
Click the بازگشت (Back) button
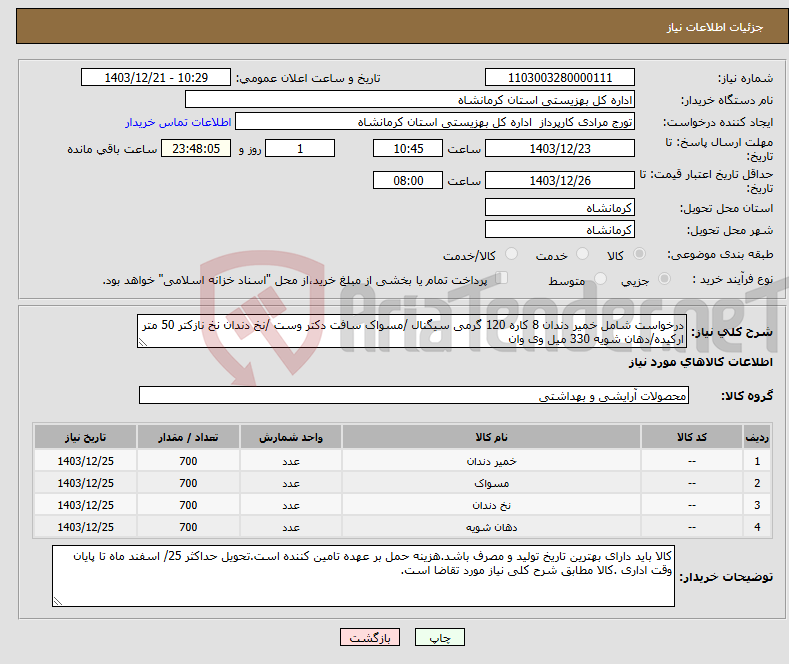pos(369,637)
